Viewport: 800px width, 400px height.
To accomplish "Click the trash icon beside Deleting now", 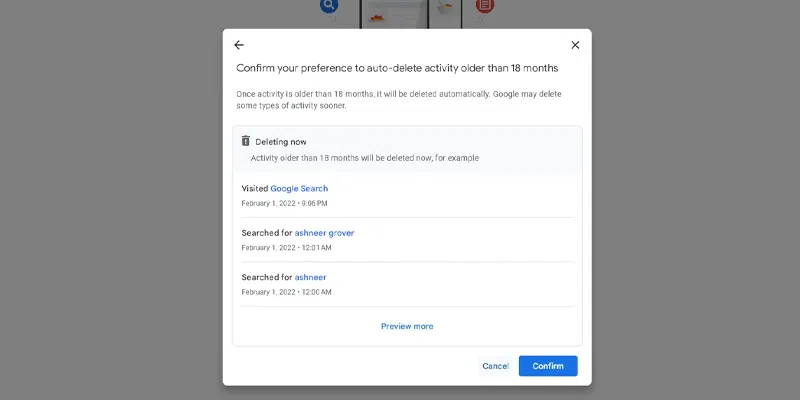I will click(x=246, y=142).
